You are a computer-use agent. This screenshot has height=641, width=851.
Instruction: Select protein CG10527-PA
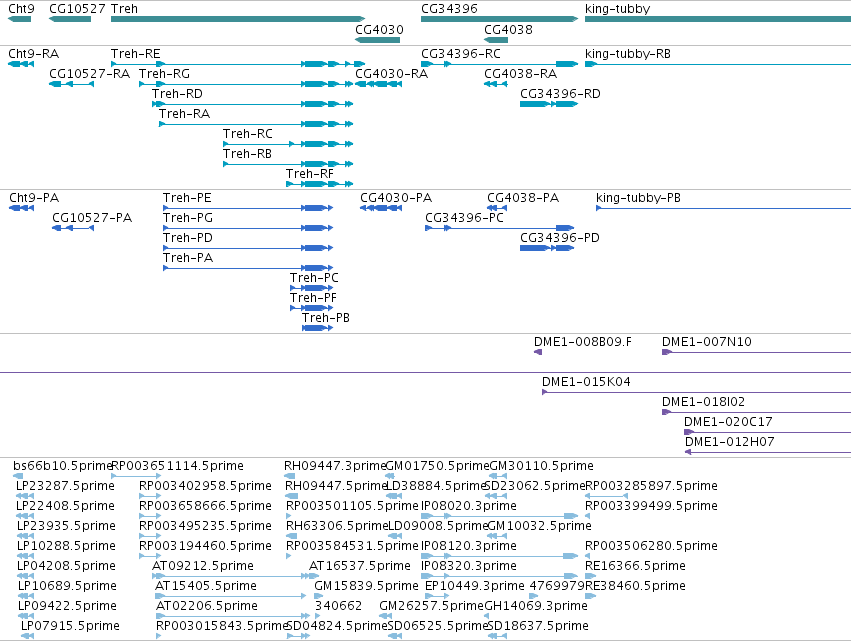click(x=73, y=228)
